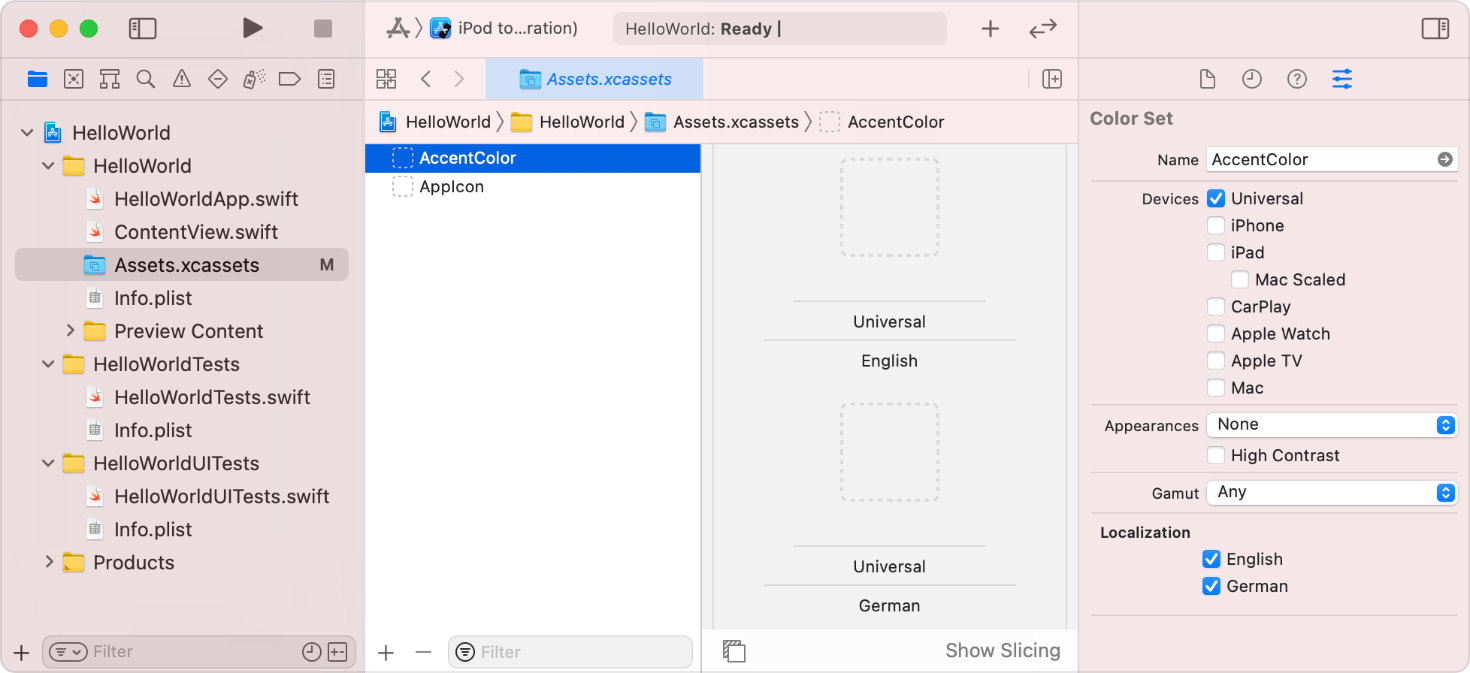The width and height of the screenshot is (1470, 673).
Task: Open the Find navigator
Action: (145, 79)
